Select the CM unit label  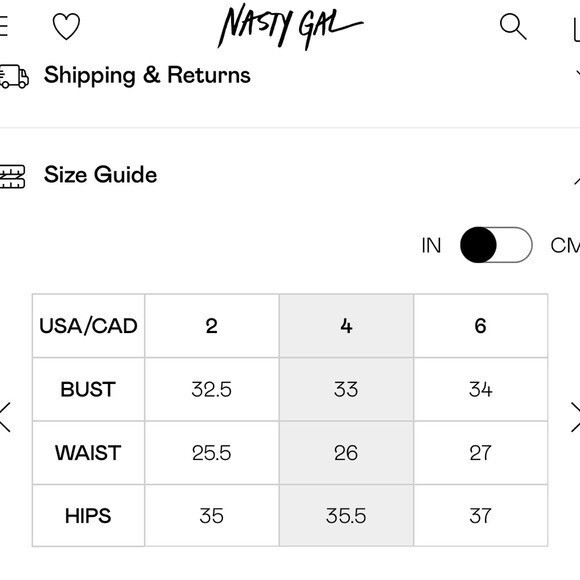(565, 245)
